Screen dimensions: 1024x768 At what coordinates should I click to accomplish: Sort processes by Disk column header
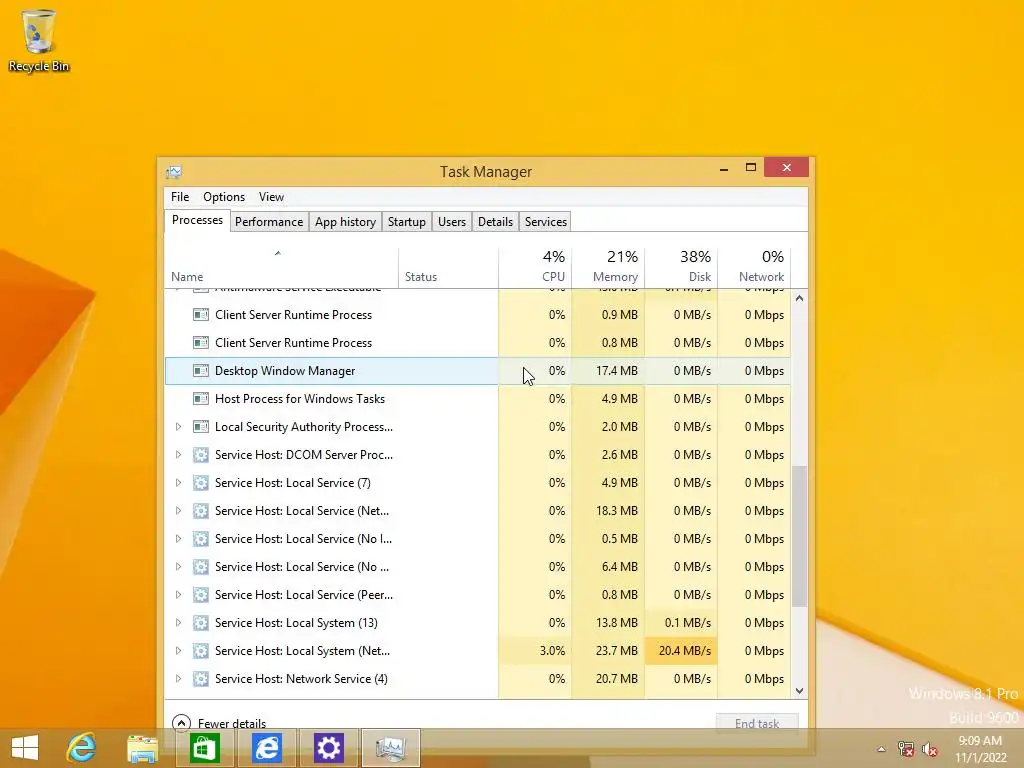tap(681, 267)
